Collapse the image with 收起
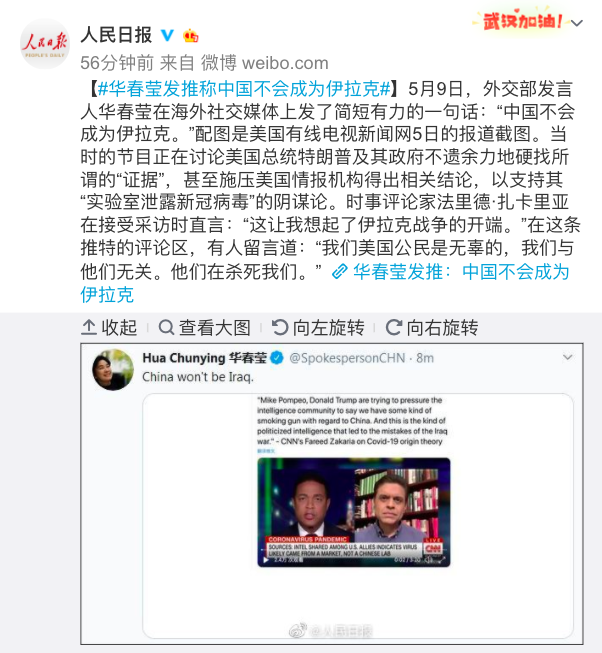This screenshot has height=653, width=602. tap(109, 328)
